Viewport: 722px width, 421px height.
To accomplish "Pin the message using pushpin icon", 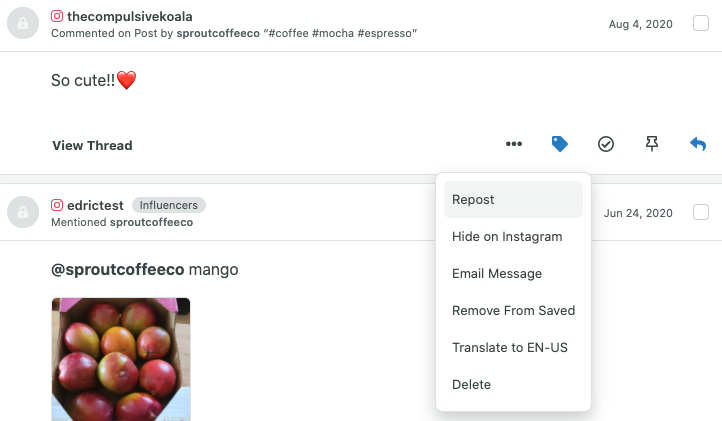I will [x=652, y=144].
